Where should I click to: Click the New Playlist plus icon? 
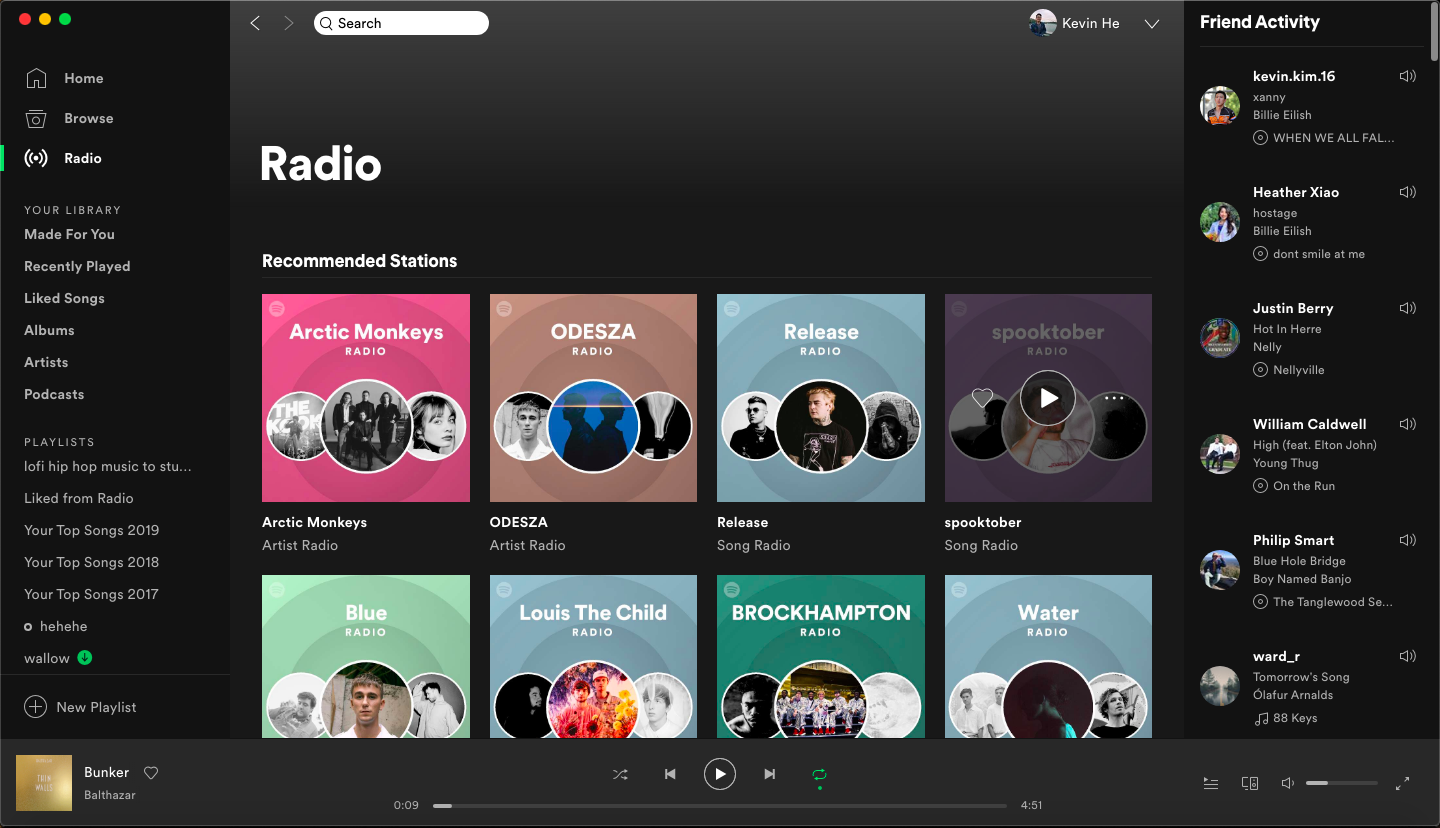(35, 707)
